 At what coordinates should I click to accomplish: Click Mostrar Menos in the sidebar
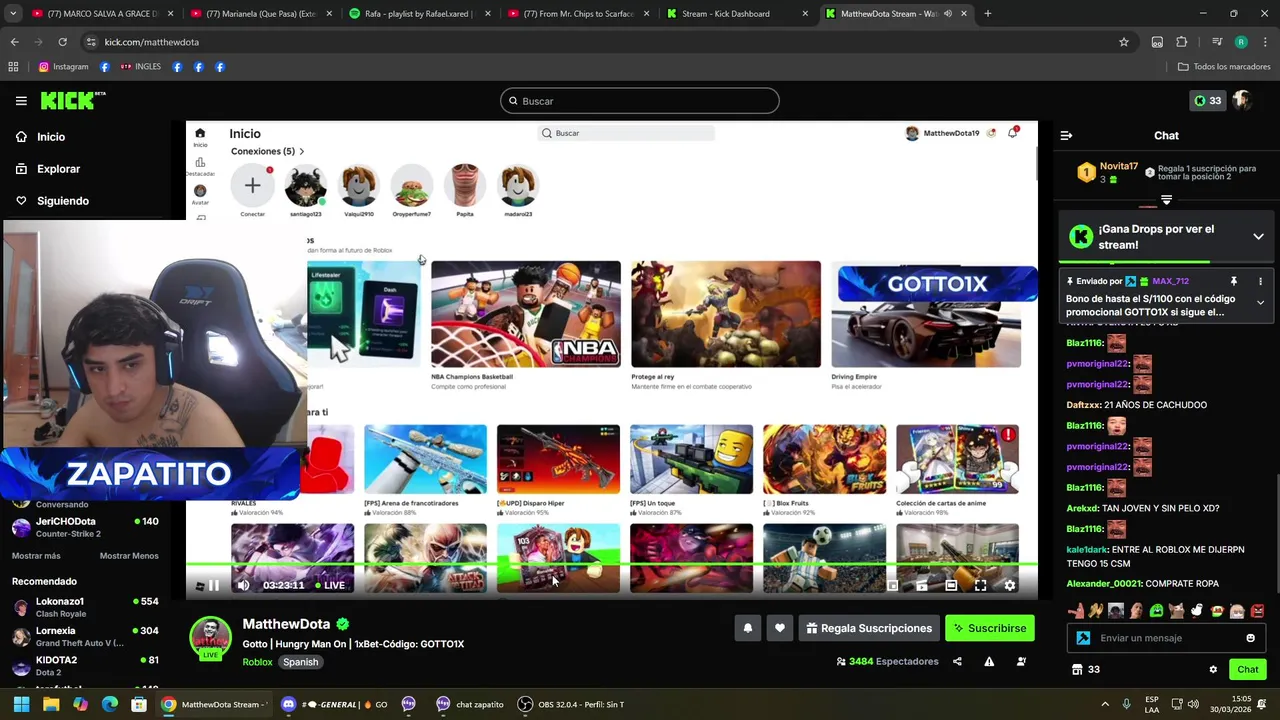coord(129,556)
